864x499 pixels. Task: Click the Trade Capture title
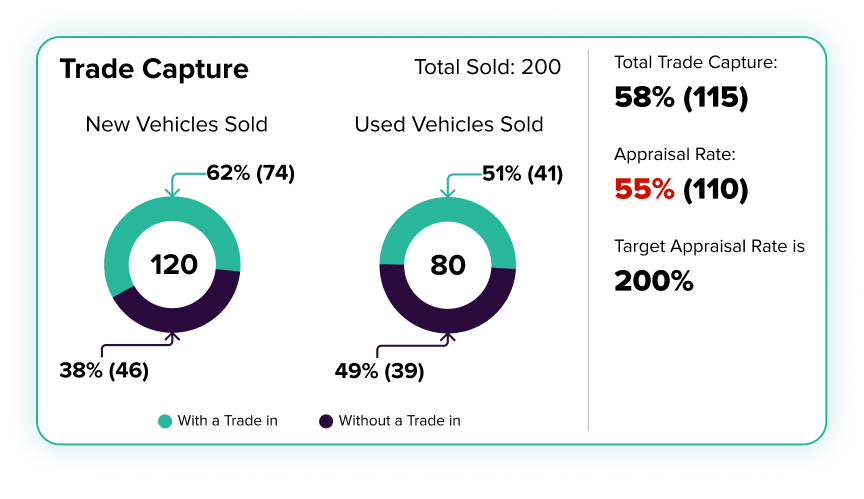click(x=154, y=69)
